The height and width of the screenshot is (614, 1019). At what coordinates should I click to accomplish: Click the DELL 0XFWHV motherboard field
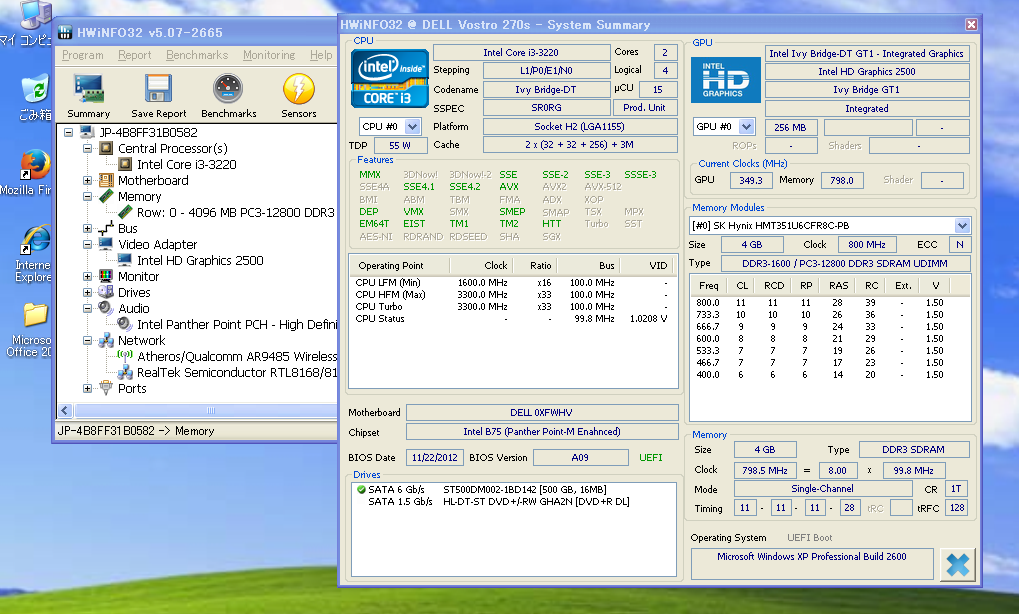pyautogui.click(x=541, y=413)
